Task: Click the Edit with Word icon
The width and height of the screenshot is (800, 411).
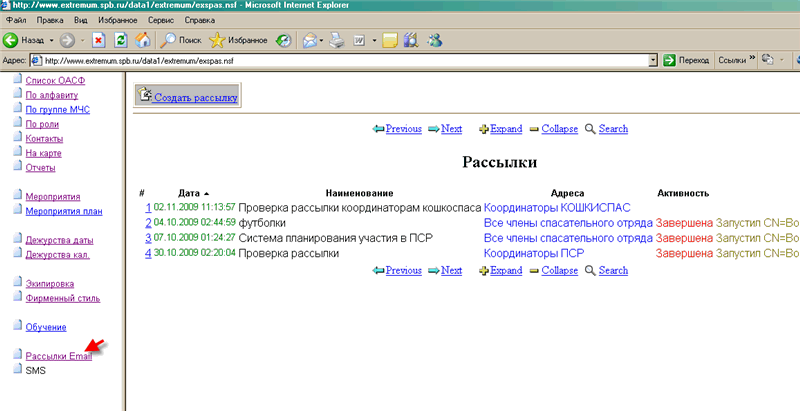Action: tap(359, 40)
